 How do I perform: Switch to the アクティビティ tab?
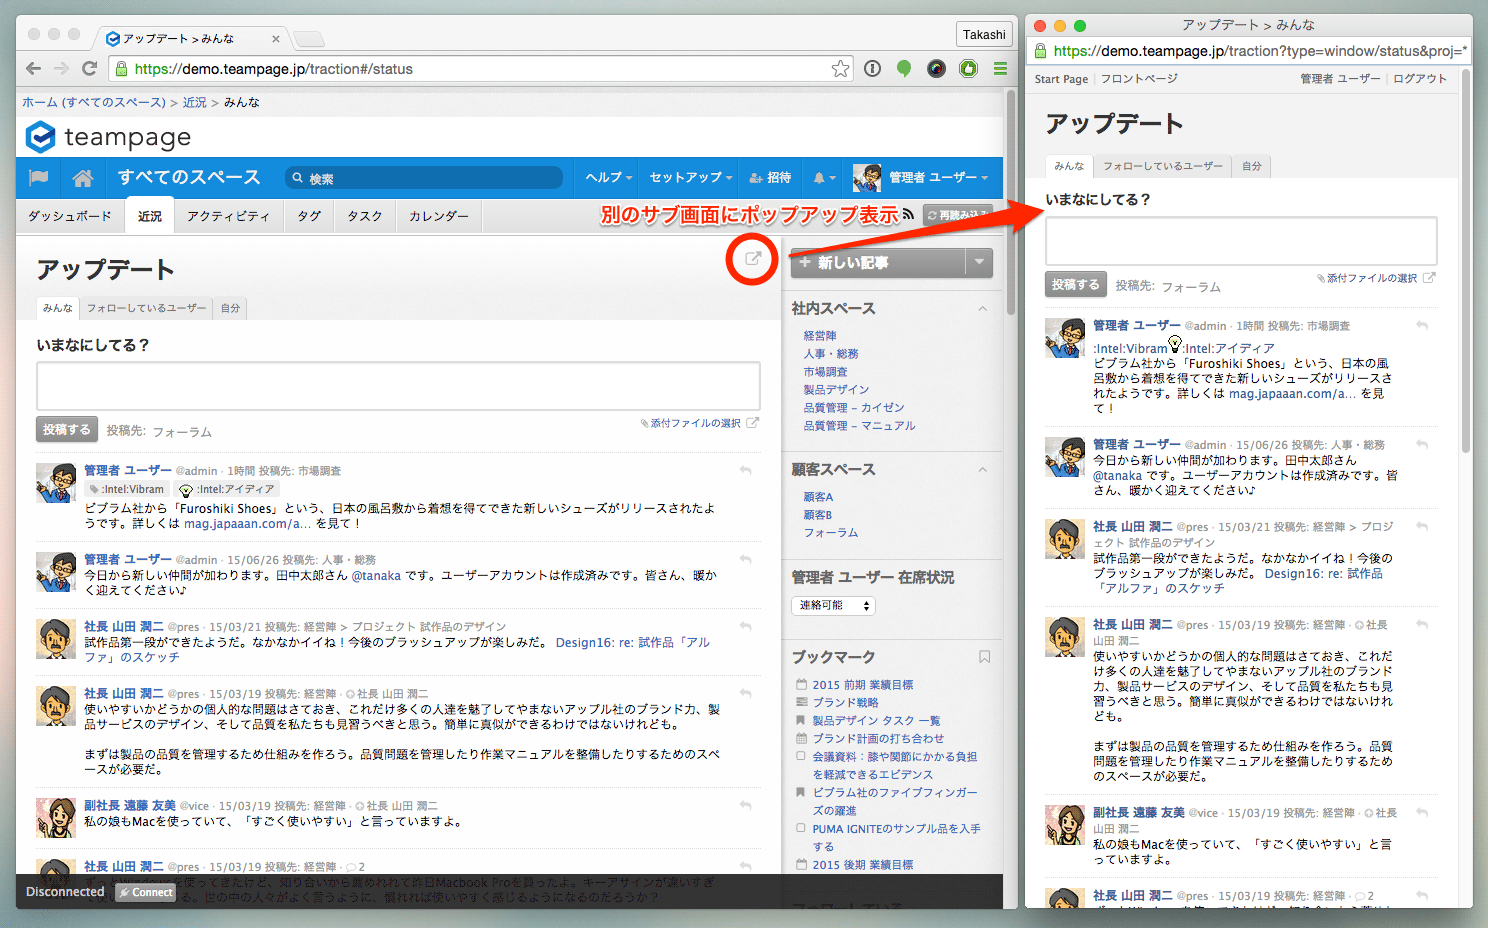pyautogui.click(x=228, y=216)
